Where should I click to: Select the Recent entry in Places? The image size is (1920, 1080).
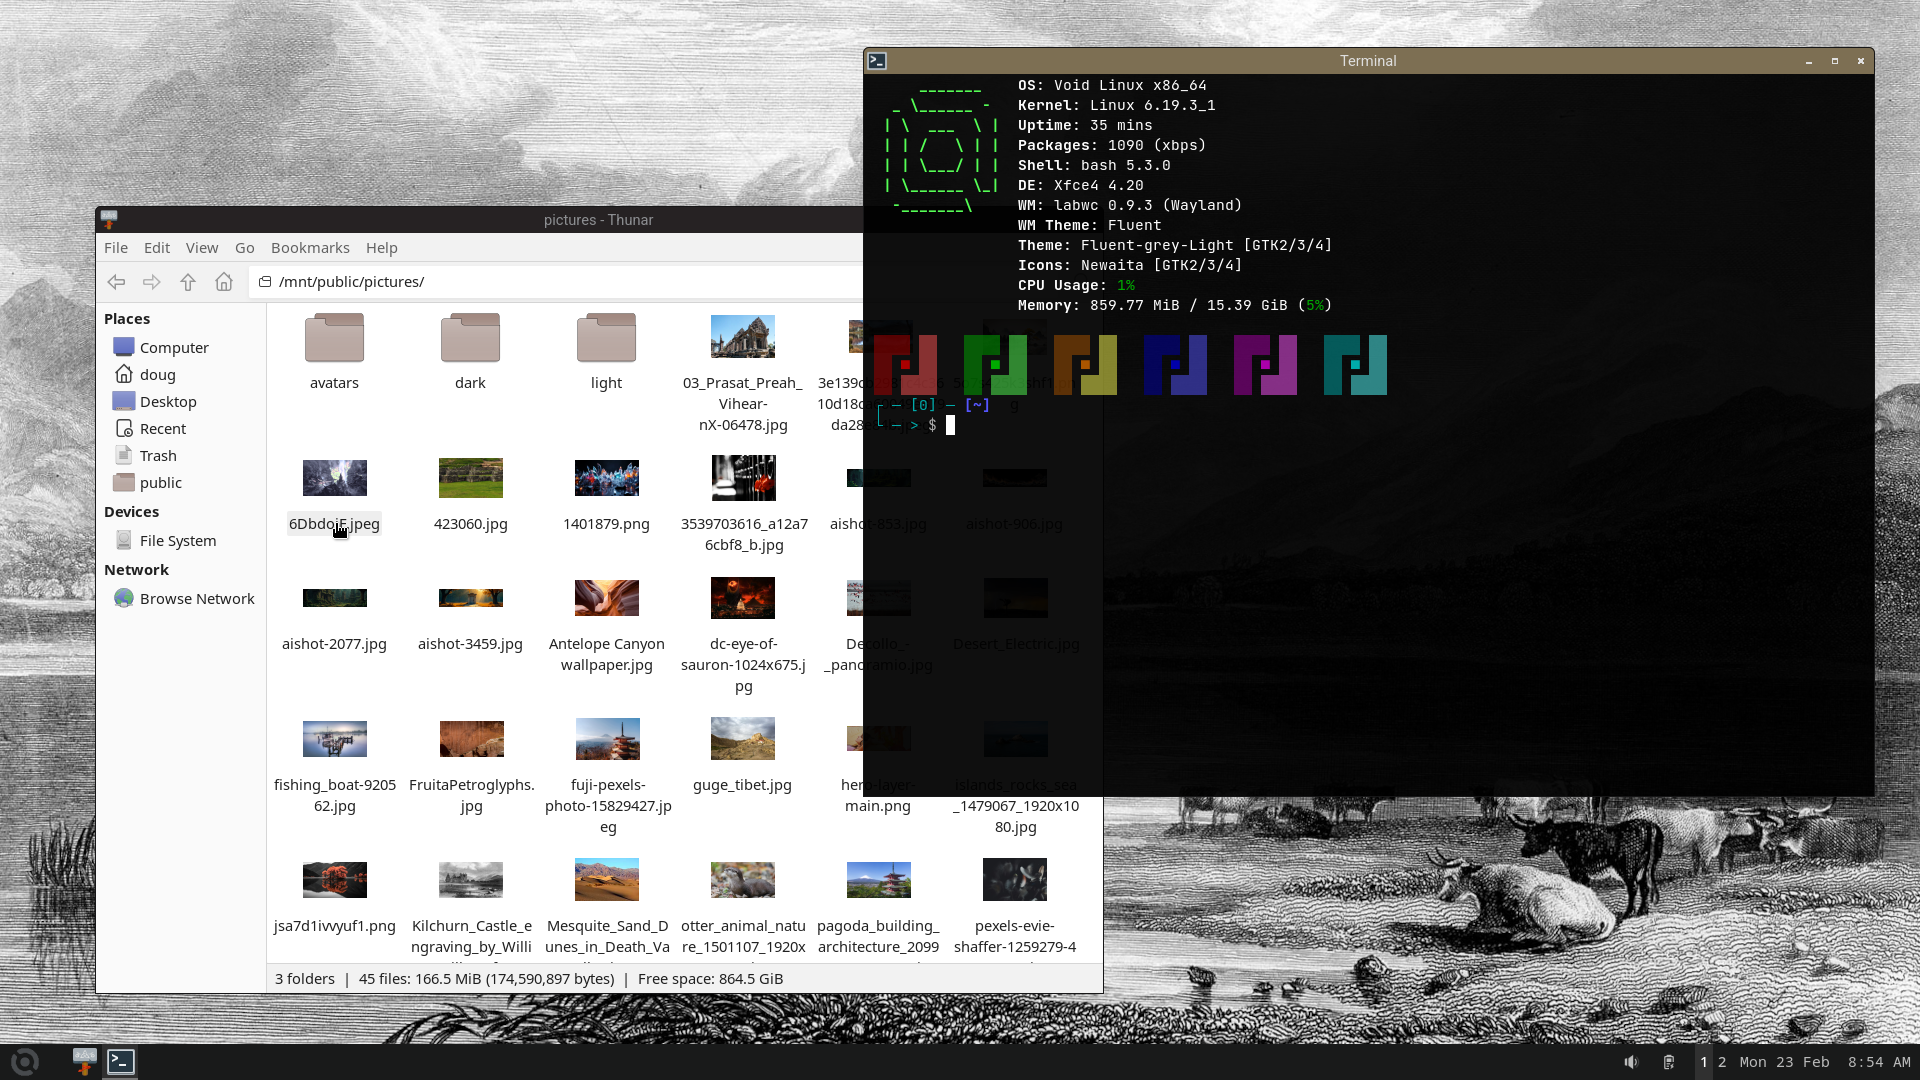click(x=162, y=429)
